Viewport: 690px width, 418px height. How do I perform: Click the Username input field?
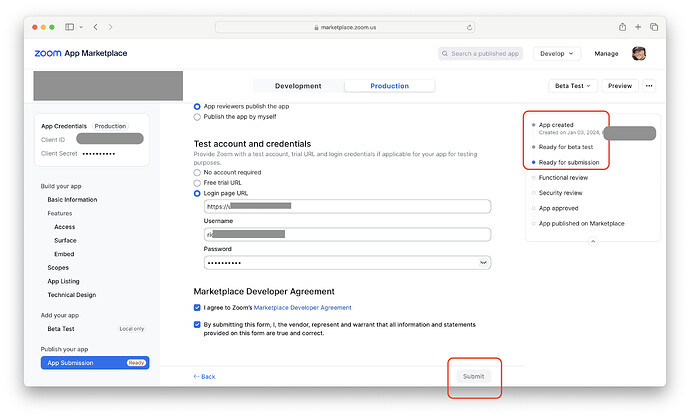click(347, 235)
